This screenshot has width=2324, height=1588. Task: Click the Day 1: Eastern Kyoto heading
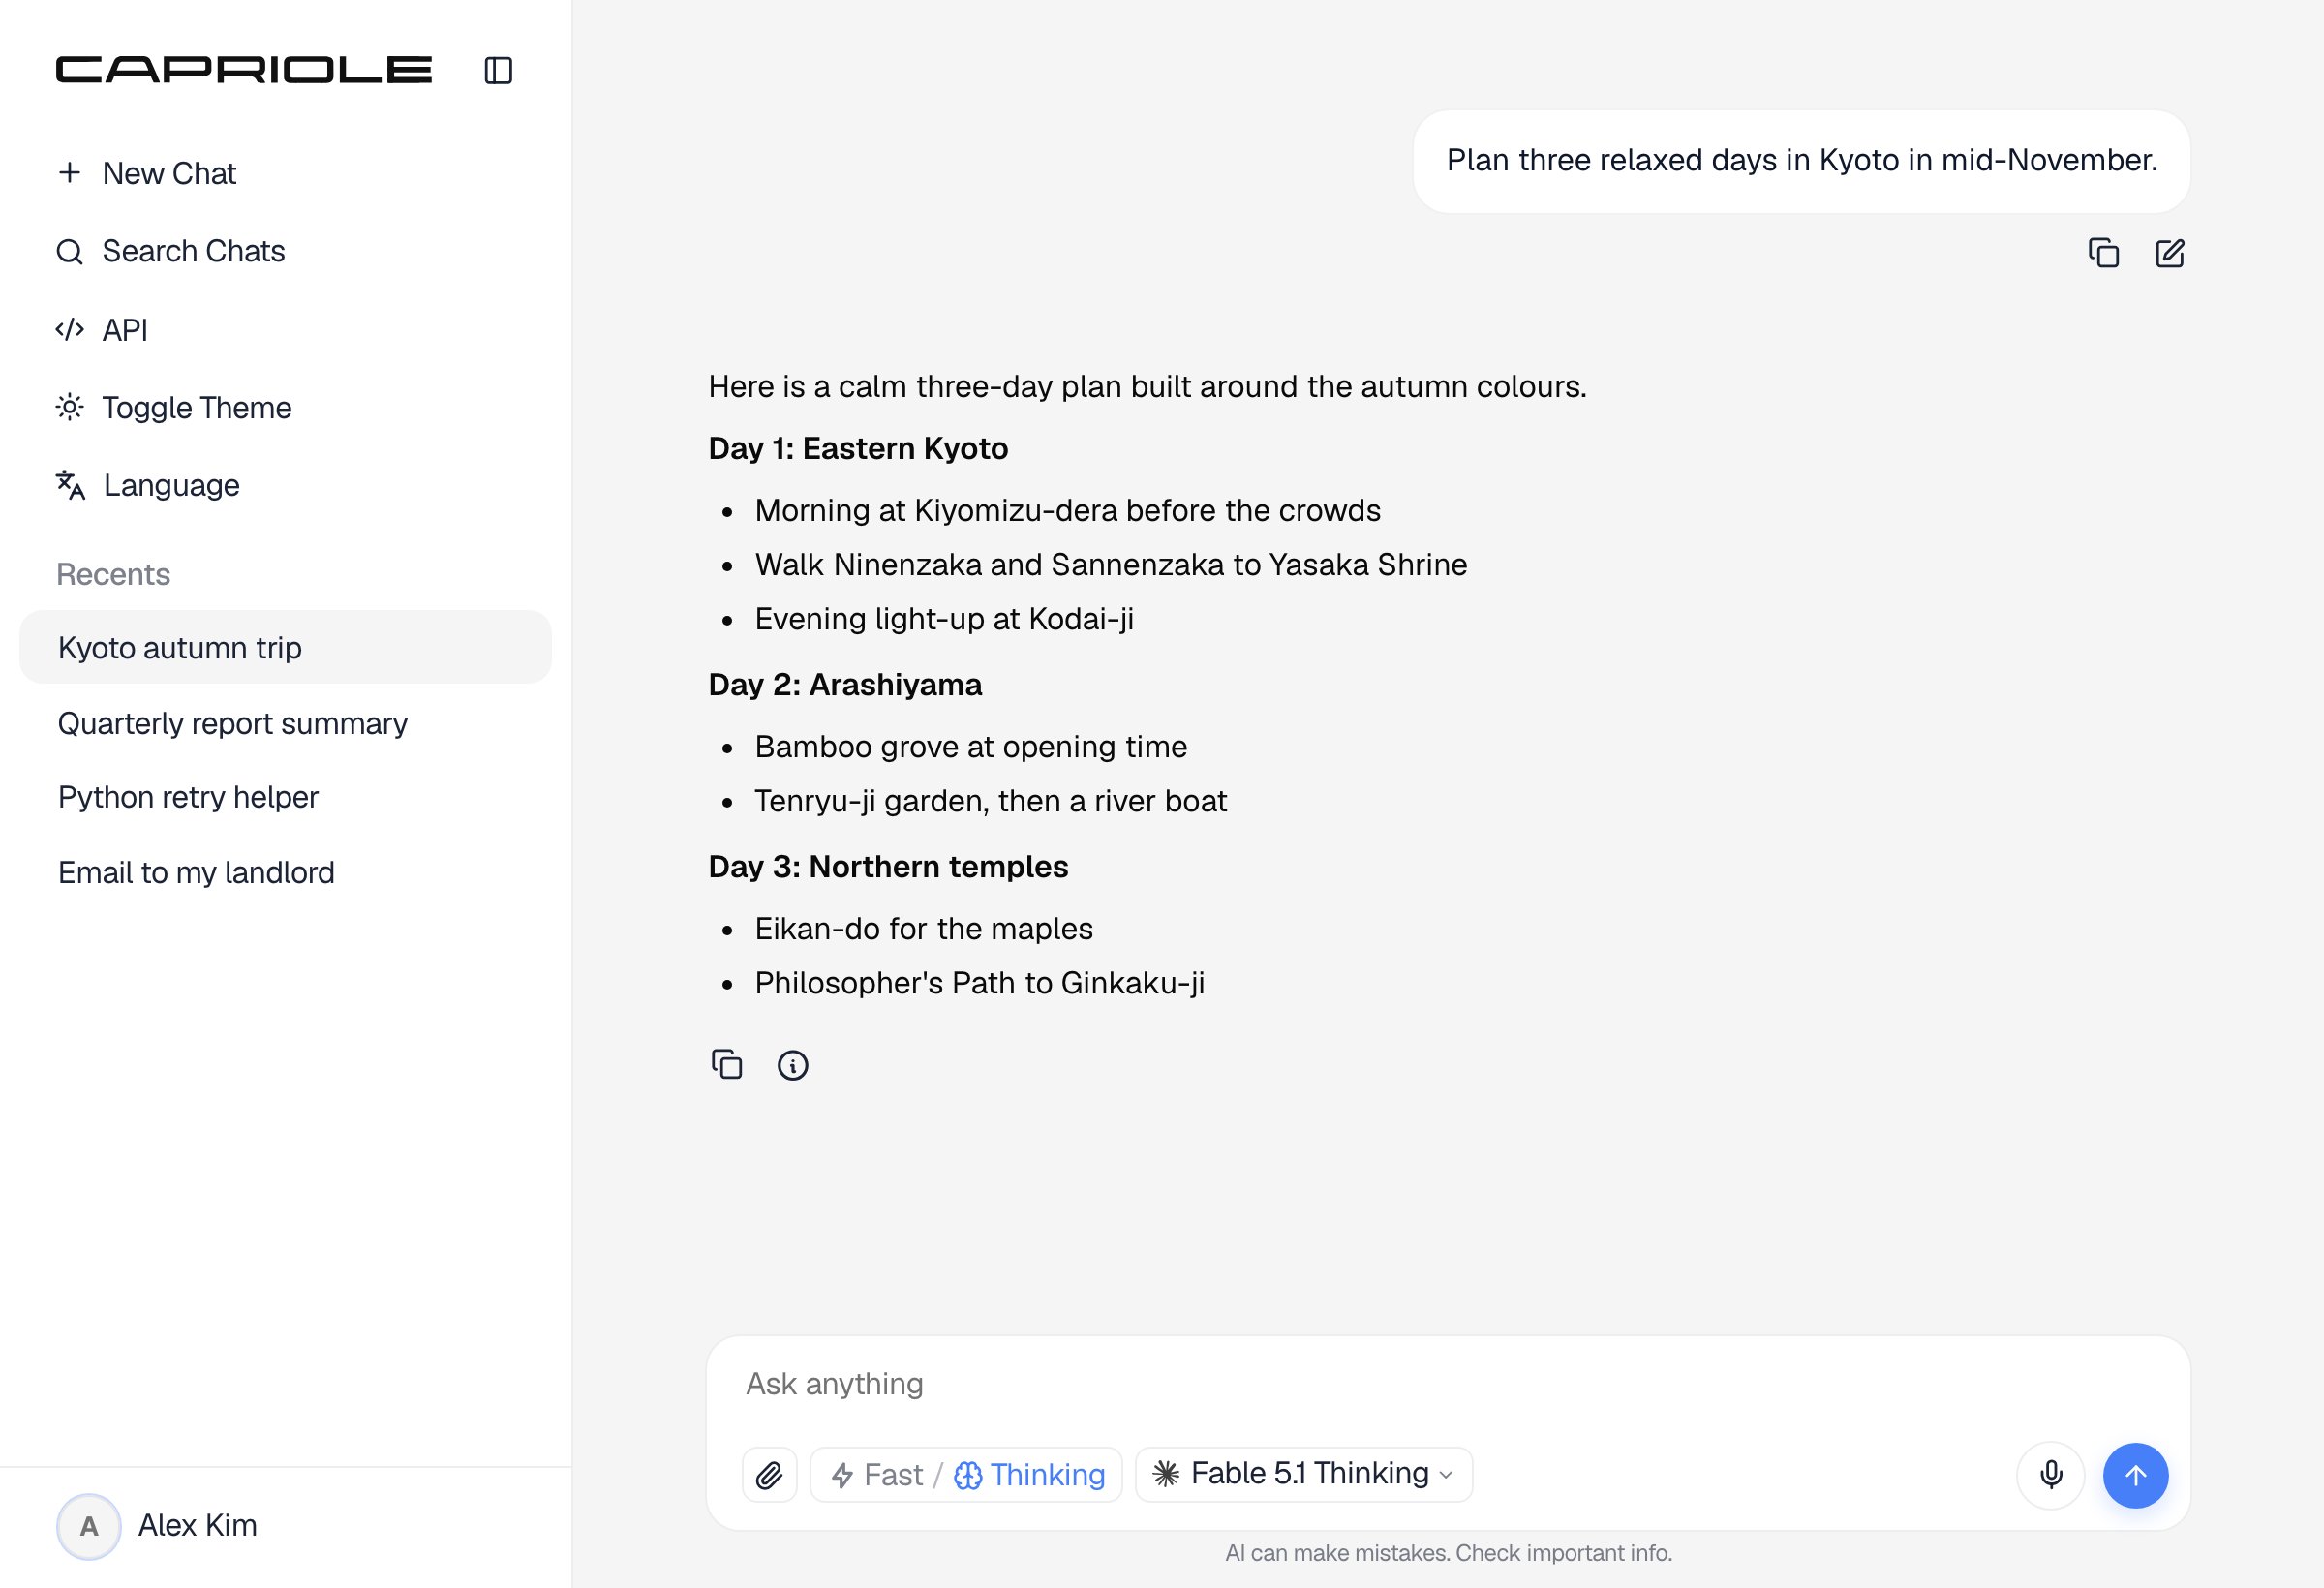(x=858, y=448)
